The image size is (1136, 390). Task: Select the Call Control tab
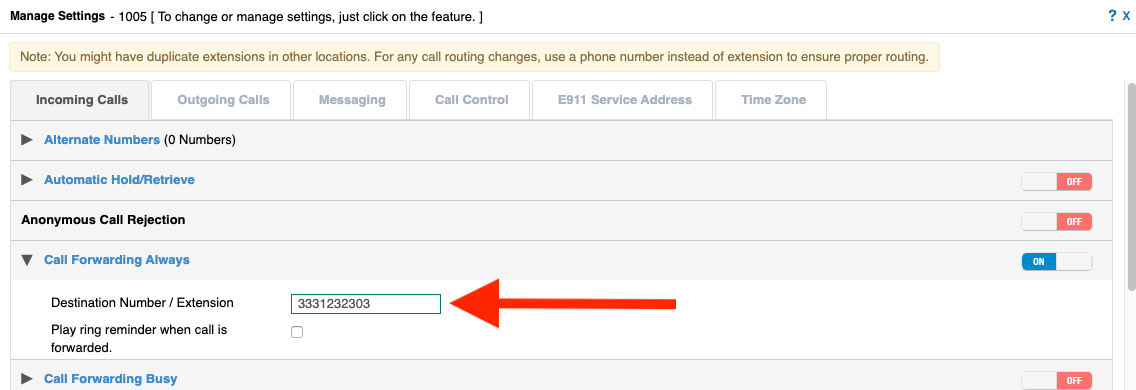click(472, 100)
